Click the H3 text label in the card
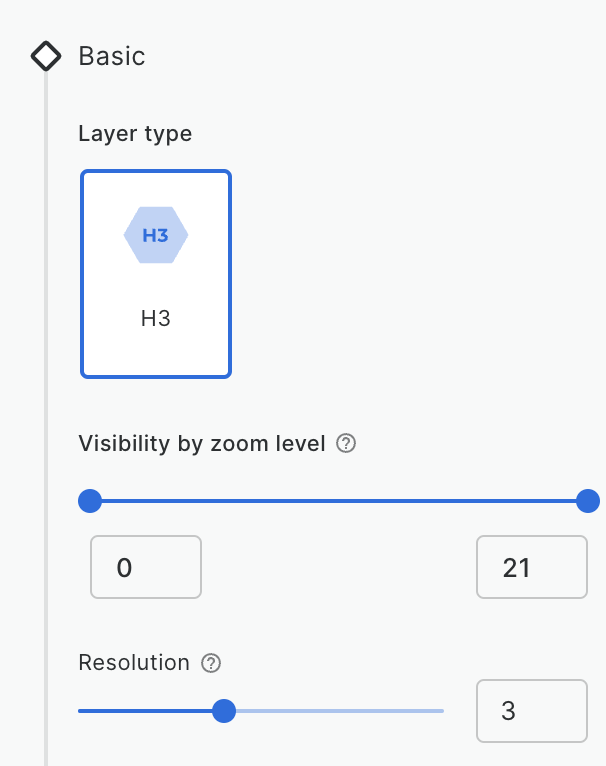The width and height of the screenshot is (606, 766). pos(156,319)
